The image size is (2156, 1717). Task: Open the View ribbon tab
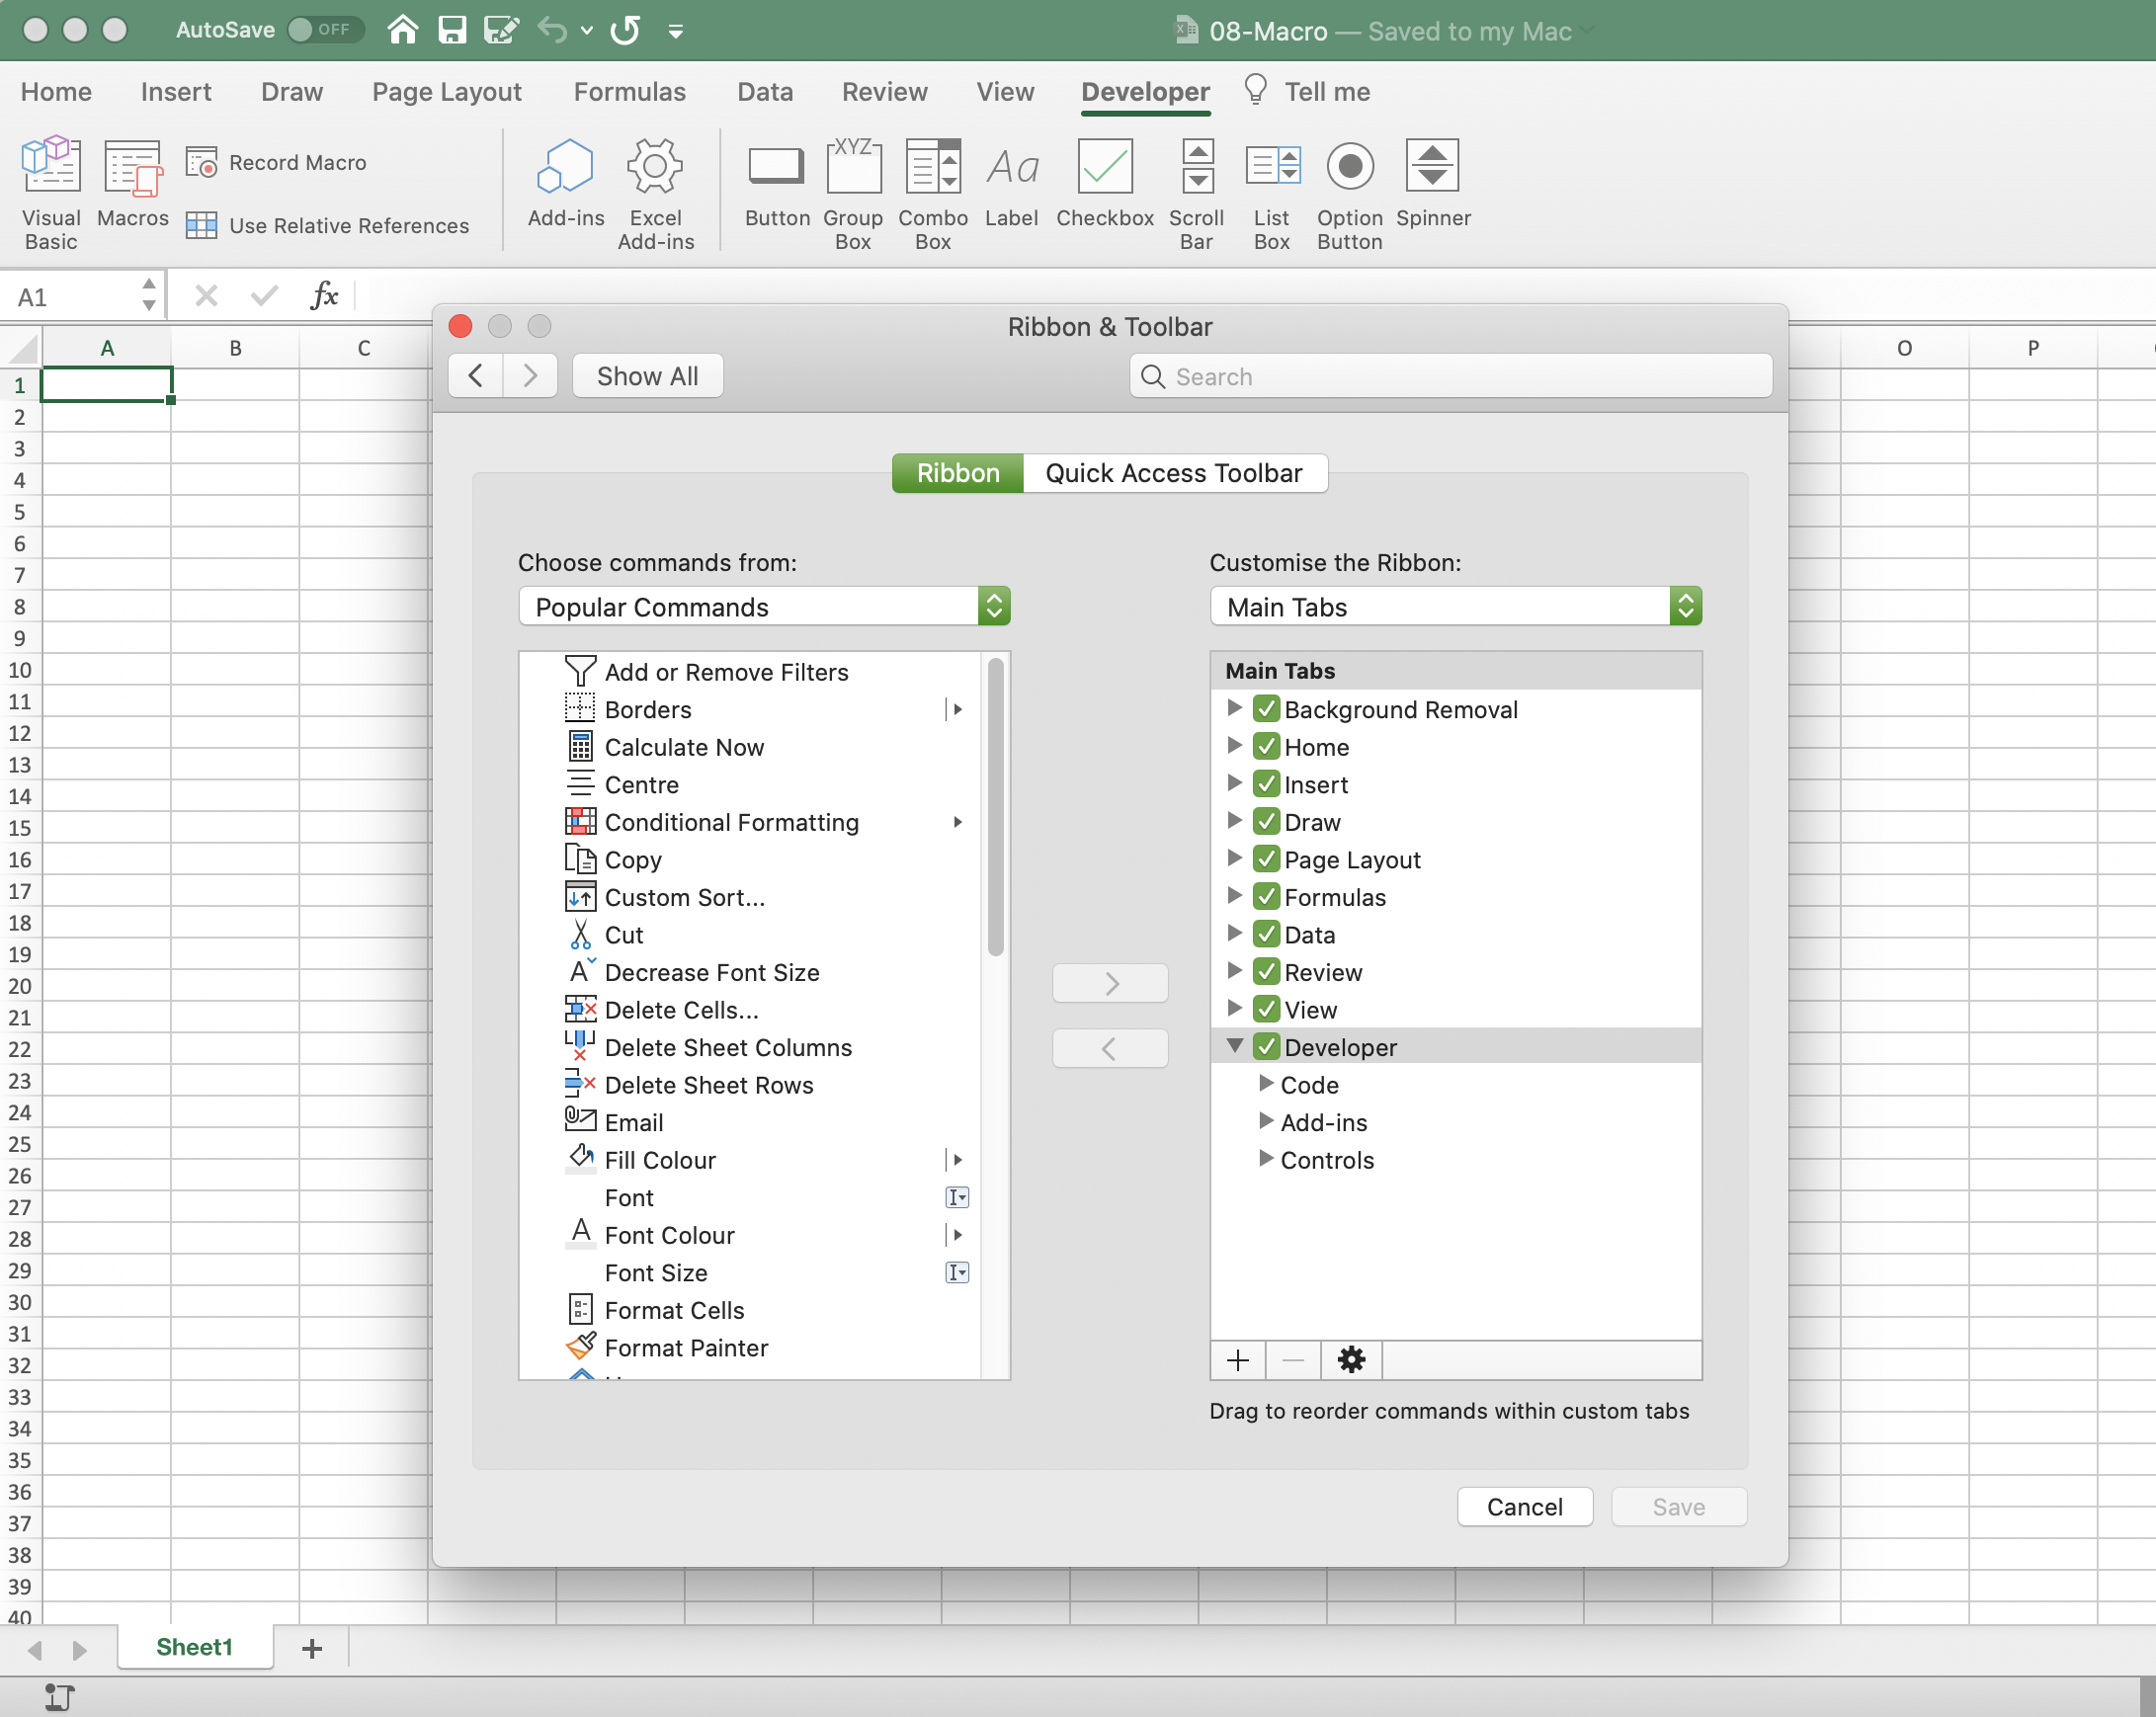click(x=1005, y=92)
